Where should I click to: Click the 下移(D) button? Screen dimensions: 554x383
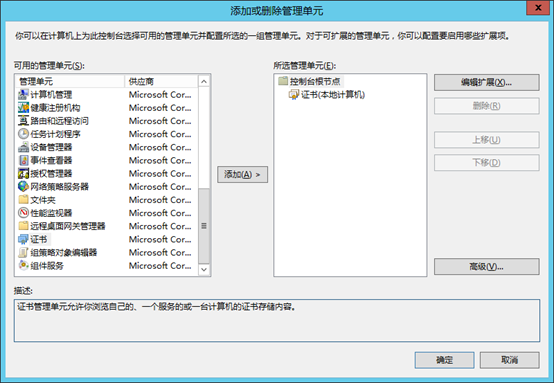pos(487,163)
